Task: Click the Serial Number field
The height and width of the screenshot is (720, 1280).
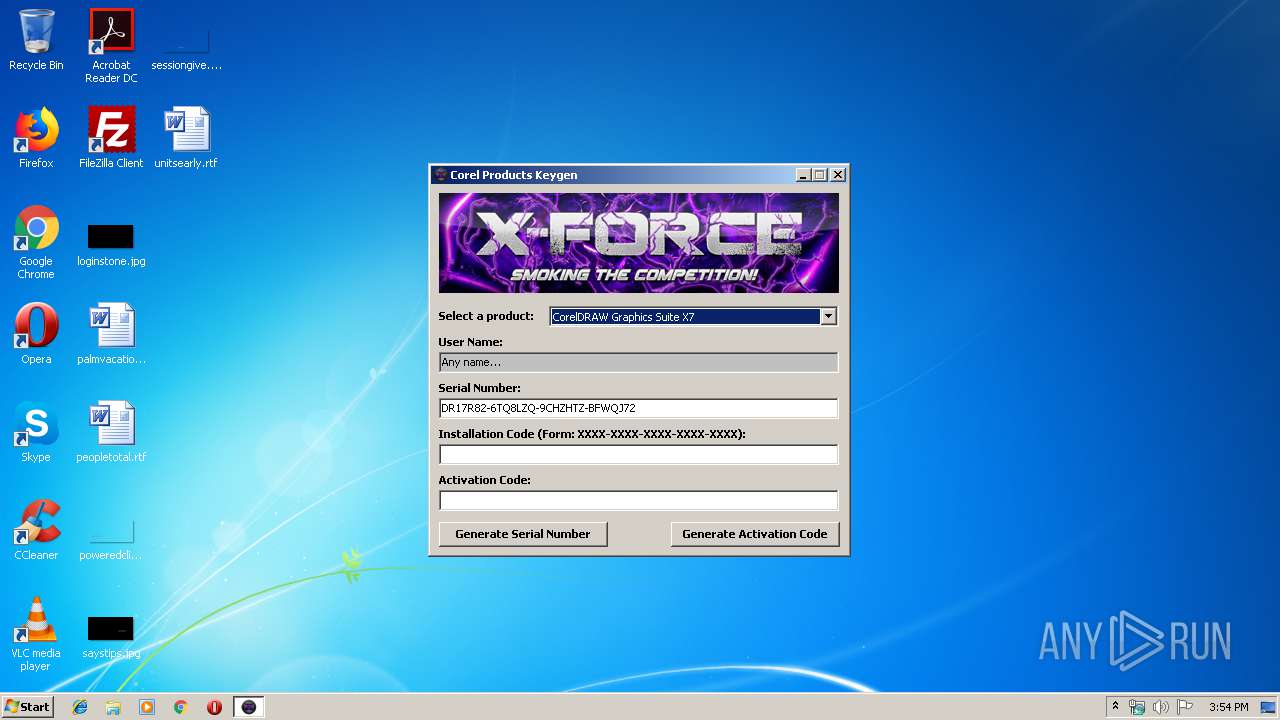Action: [638, 408]
